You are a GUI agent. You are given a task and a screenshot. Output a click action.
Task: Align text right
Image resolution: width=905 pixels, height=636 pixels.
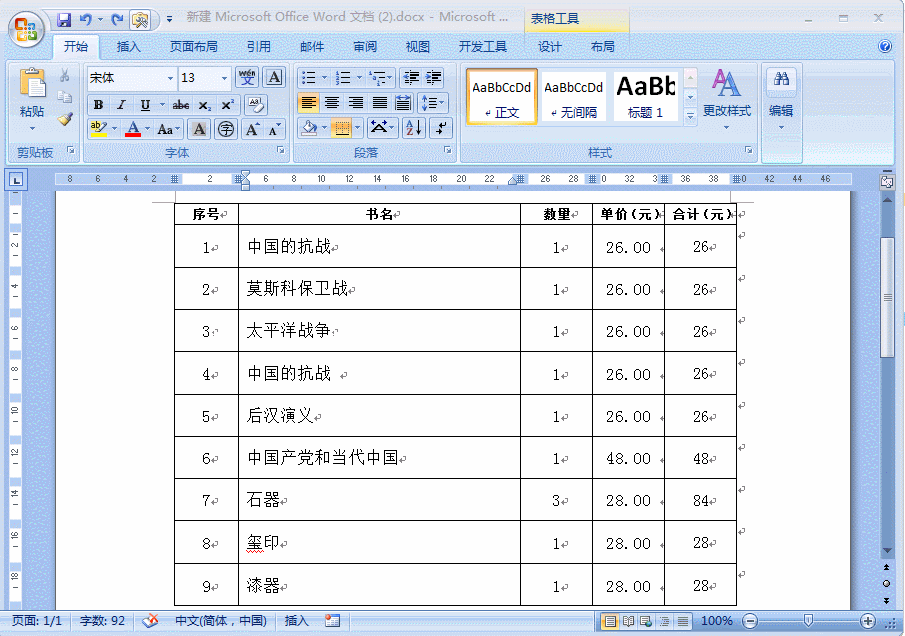point(356,103)
